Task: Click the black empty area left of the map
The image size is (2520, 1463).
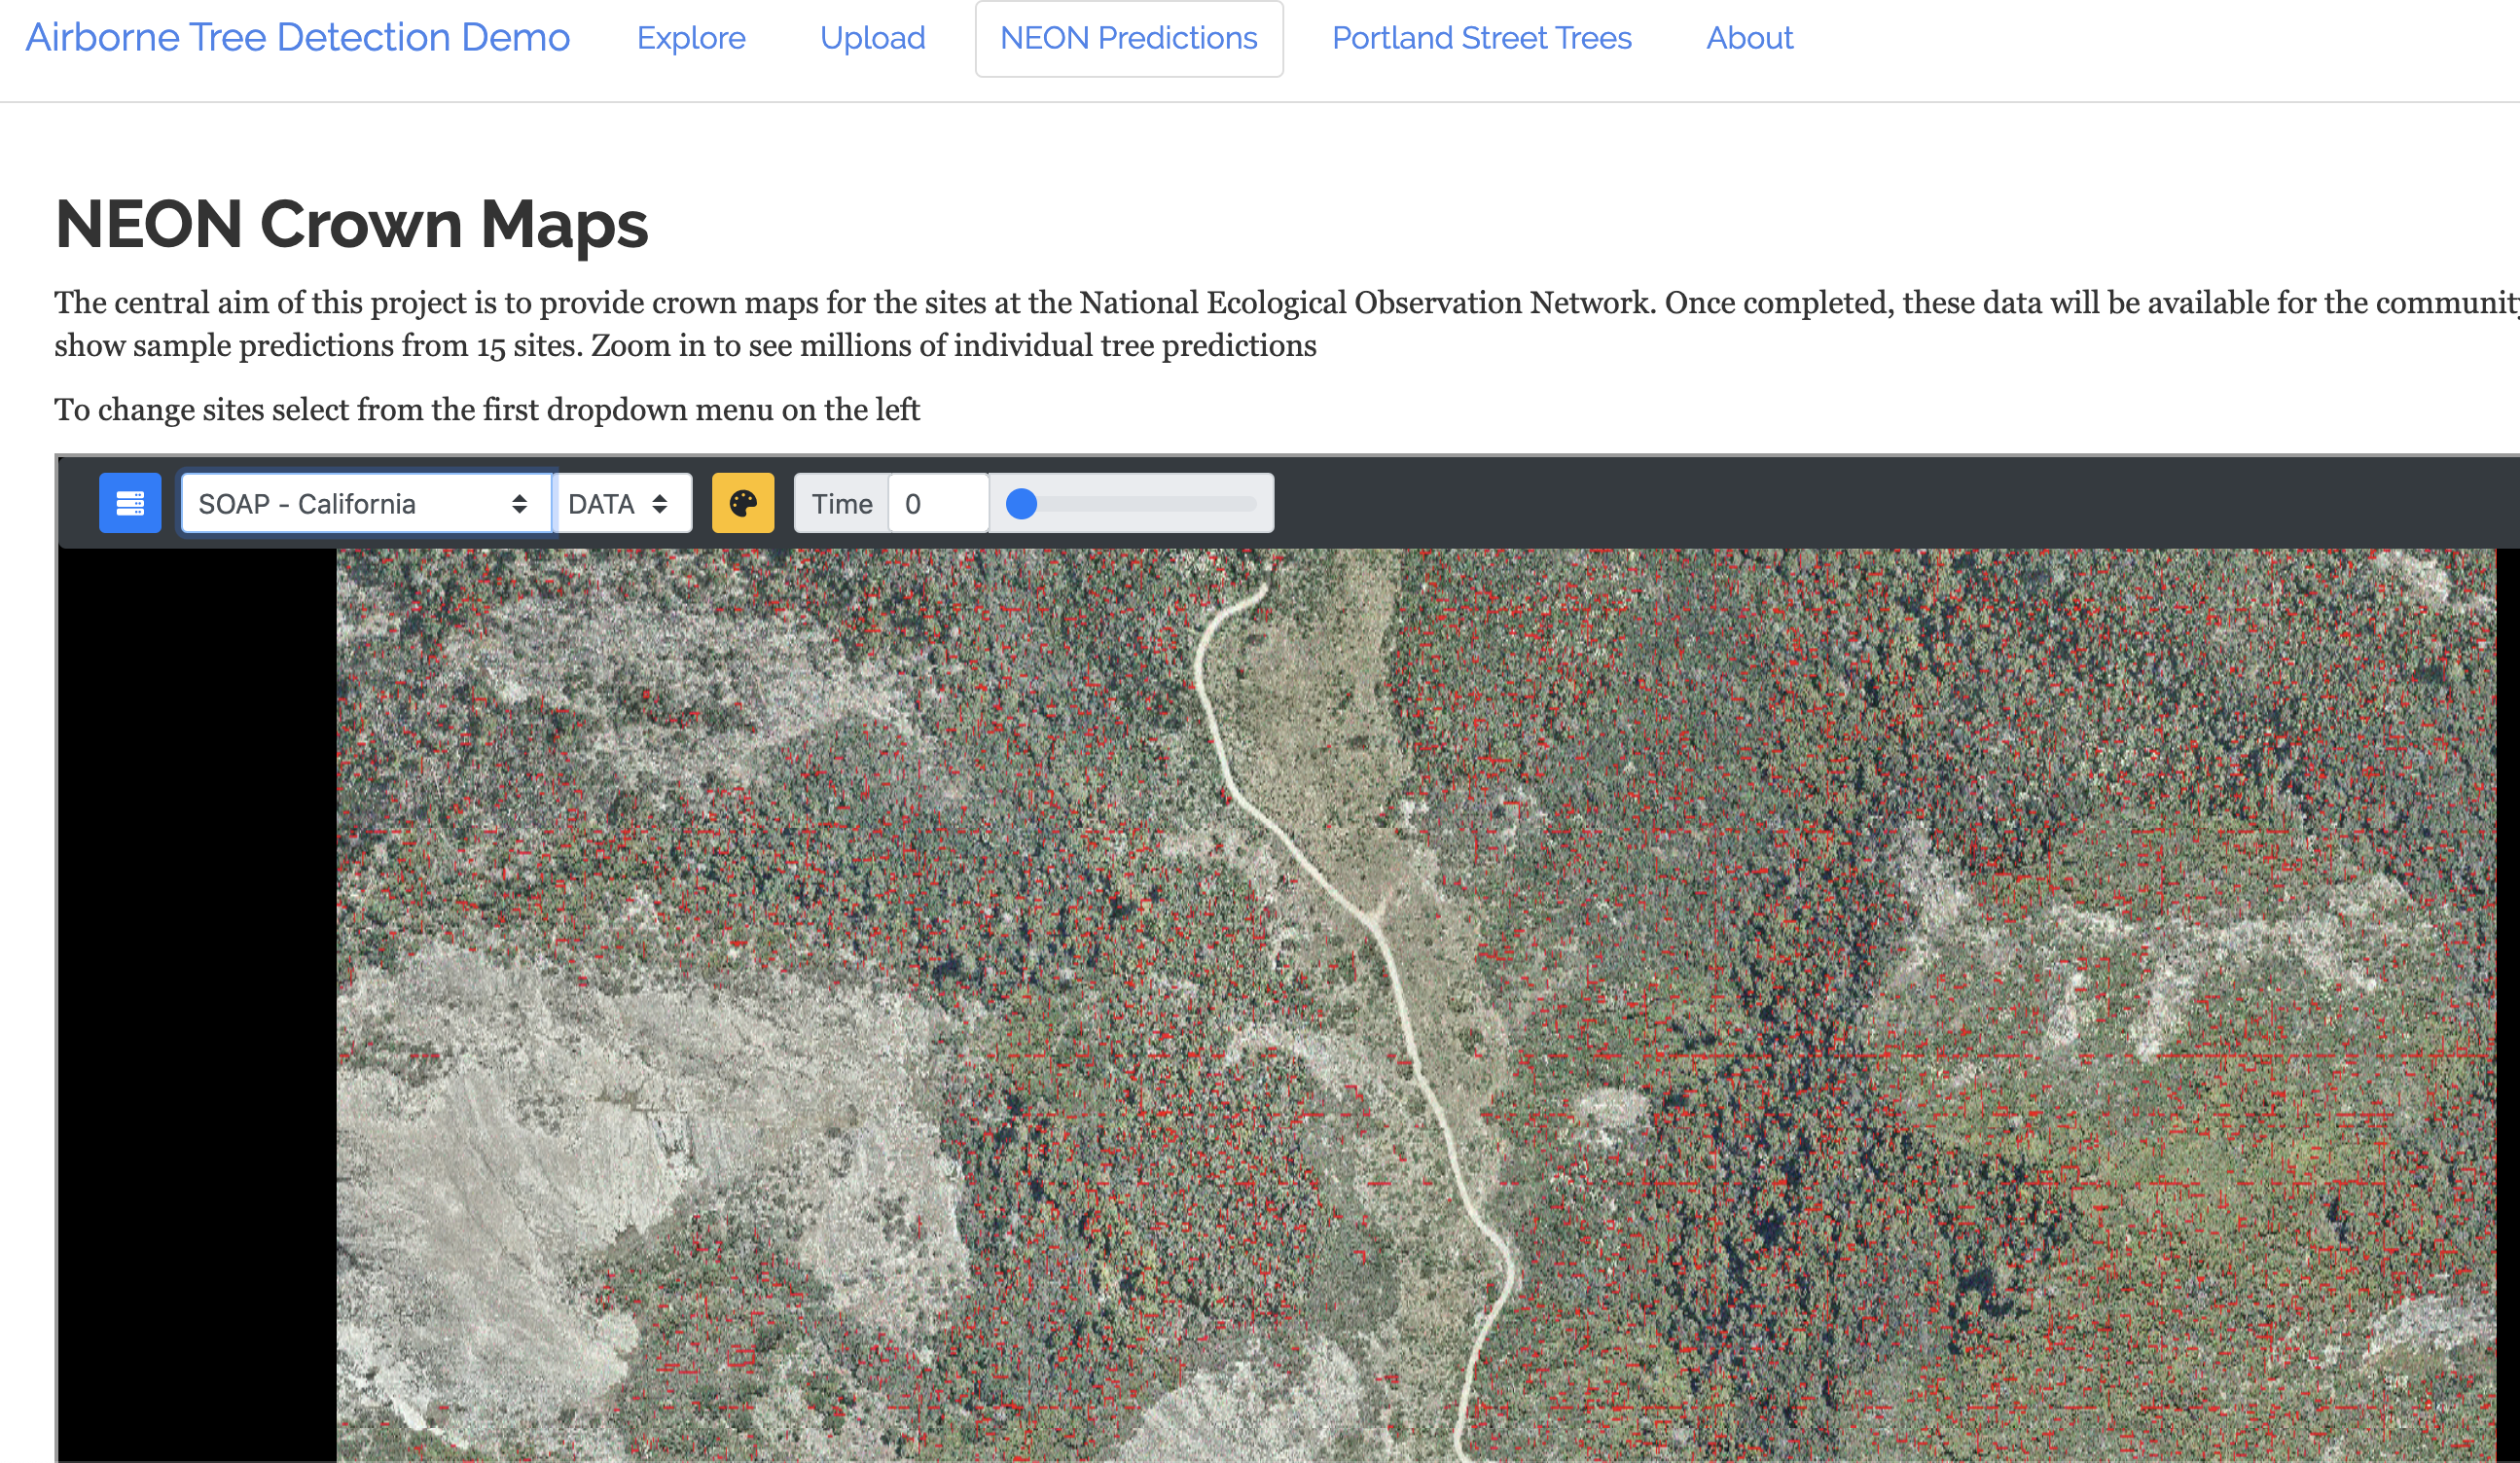Action: (196, 1000)
